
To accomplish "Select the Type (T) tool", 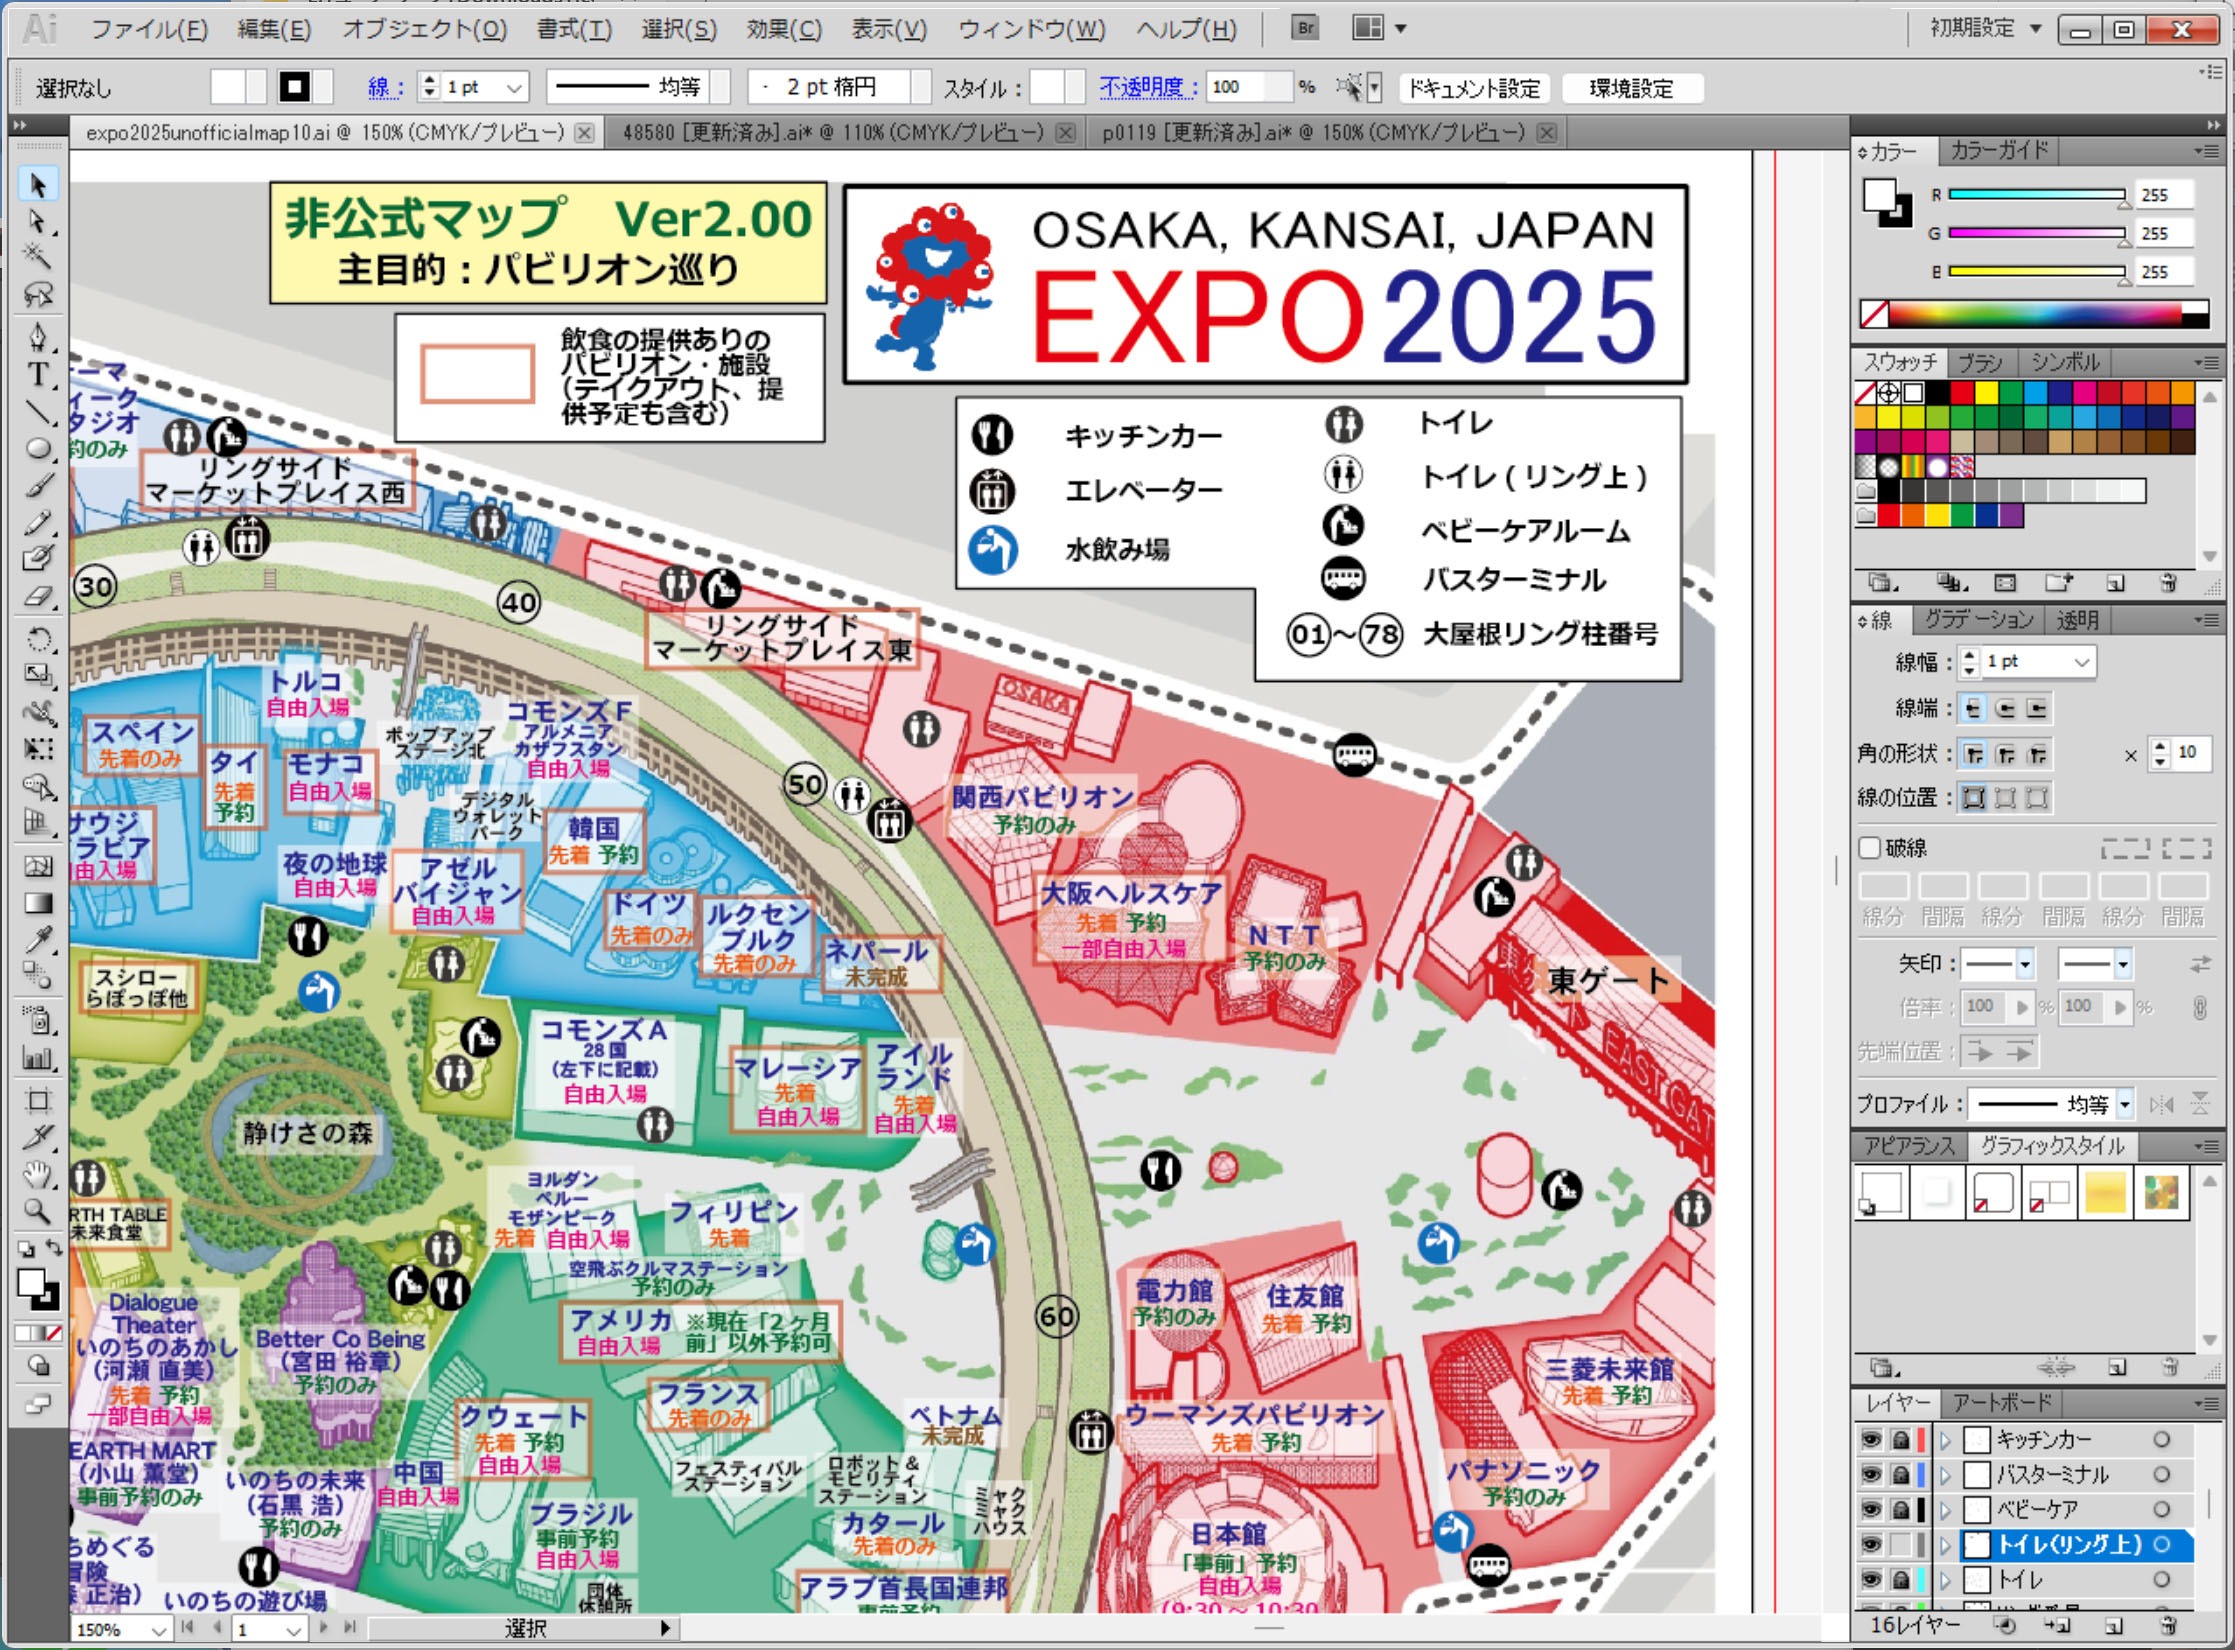I will 38,374.
